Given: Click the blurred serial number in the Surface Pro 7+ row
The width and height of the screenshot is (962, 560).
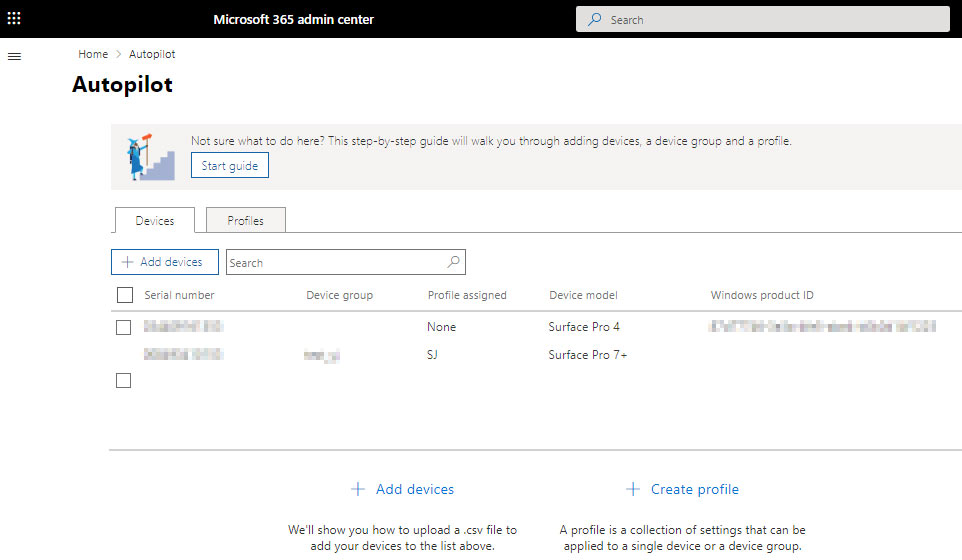Looking at the screenshot, I should 183,354.
